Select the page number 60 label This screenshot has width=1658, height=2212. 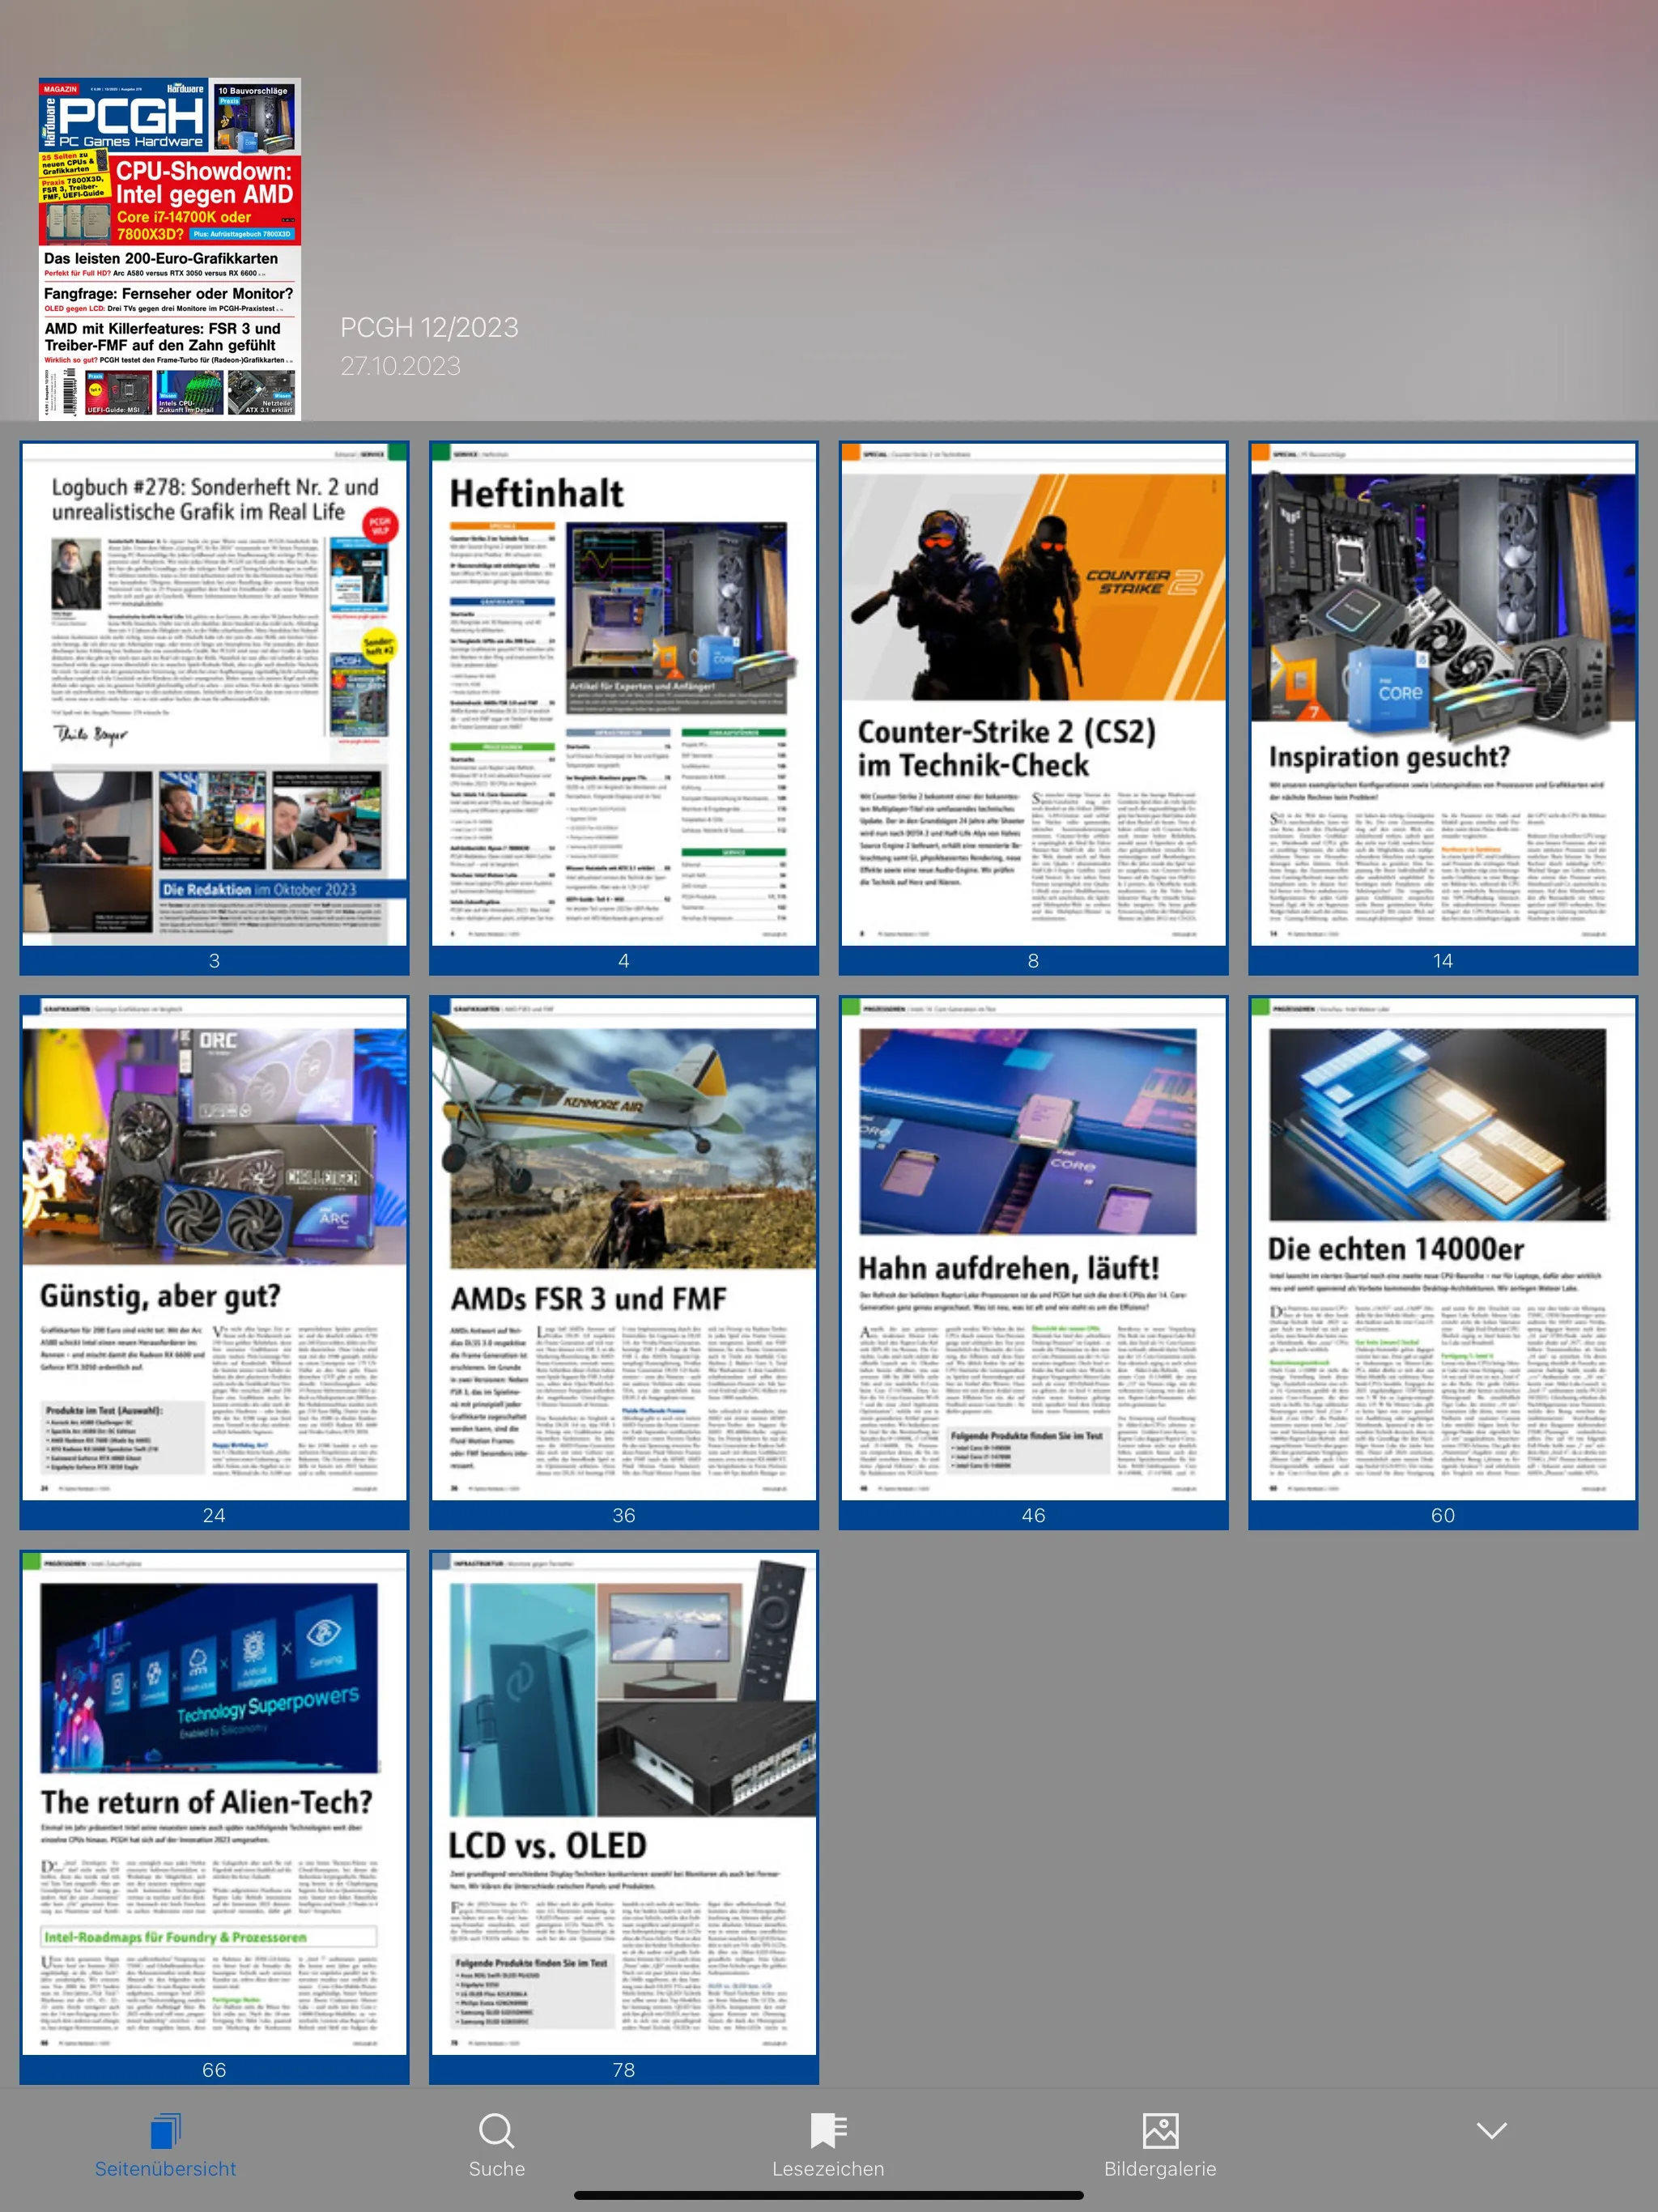pyautogui.click(x=1443, y=1515)
